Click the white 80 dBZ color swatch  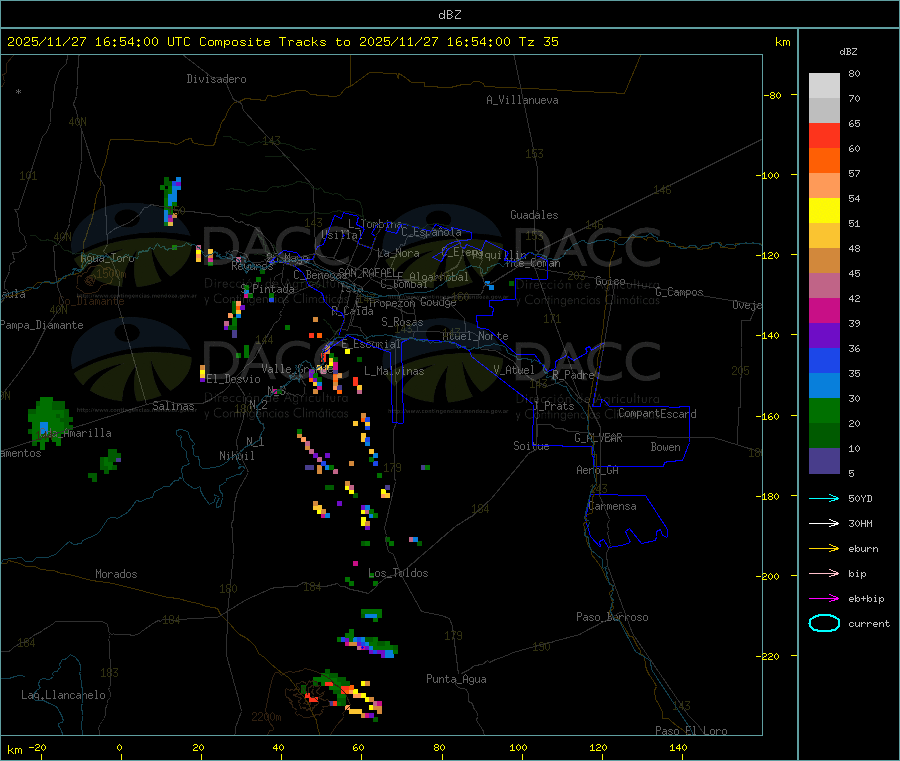pos(824,86)
